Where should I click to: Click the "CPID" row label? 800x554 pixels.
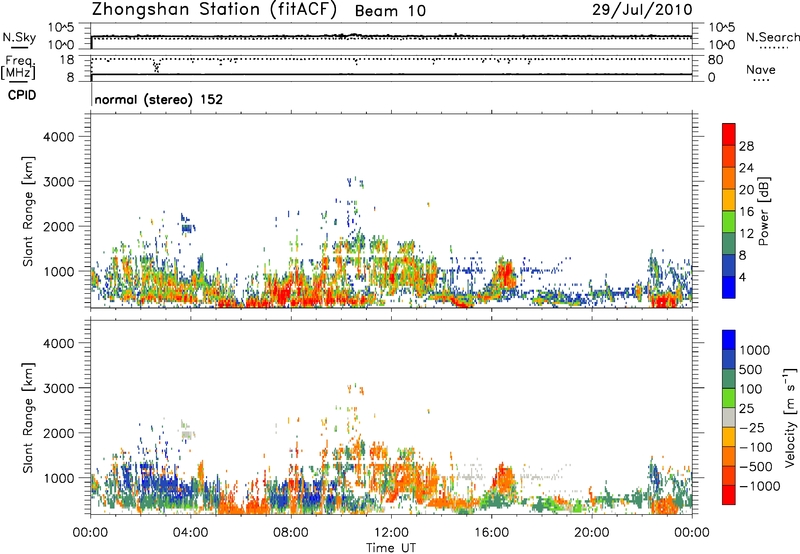coord(22,95)
